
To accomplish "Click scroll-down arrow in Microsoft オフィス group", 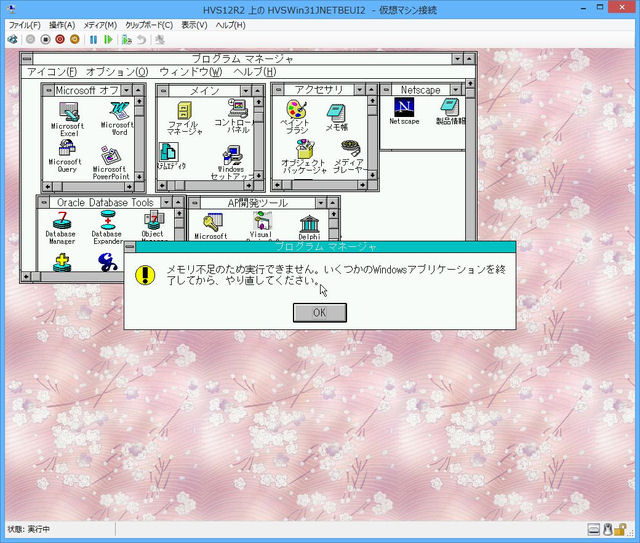I will pos(139,176).
